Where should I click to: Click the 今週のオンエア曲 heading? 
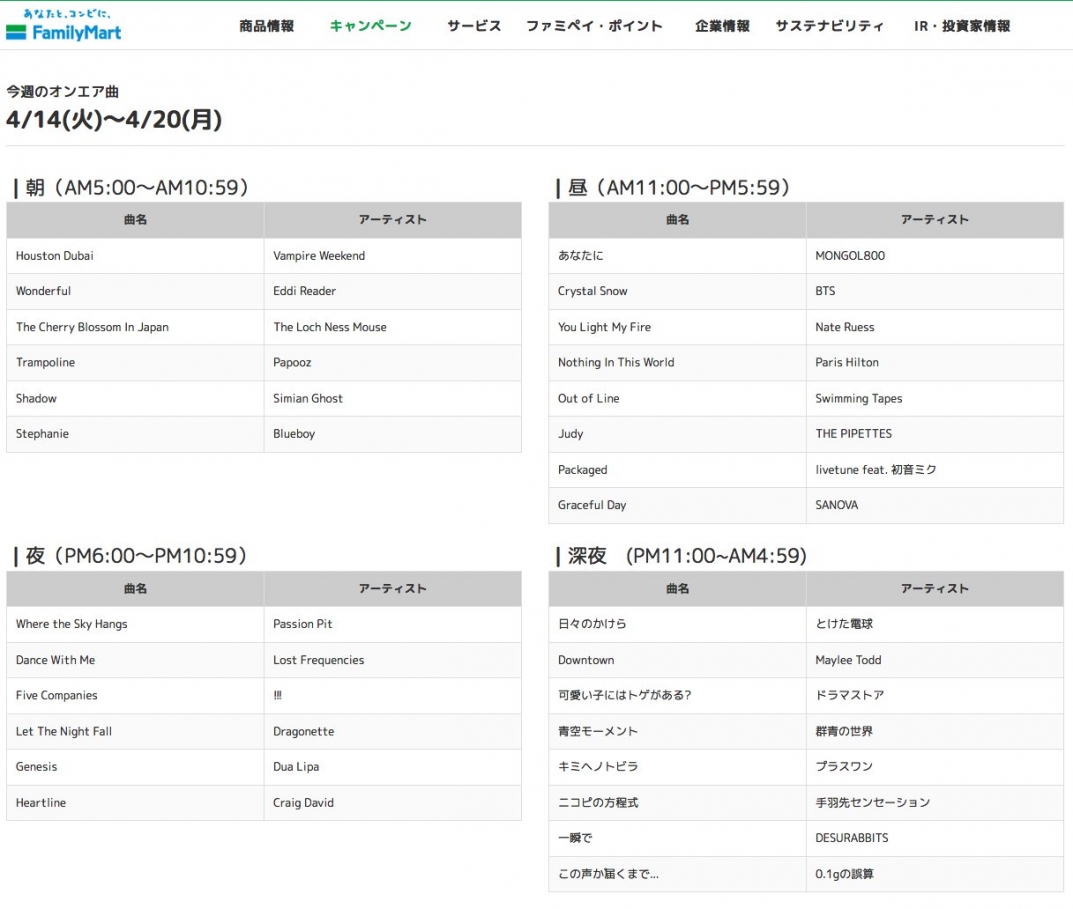pos(62,91)
